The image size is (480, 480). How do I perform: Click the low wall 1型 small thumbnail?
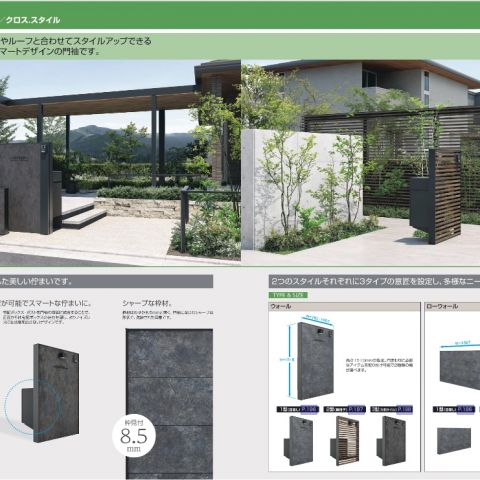click(x=454, y=441)
